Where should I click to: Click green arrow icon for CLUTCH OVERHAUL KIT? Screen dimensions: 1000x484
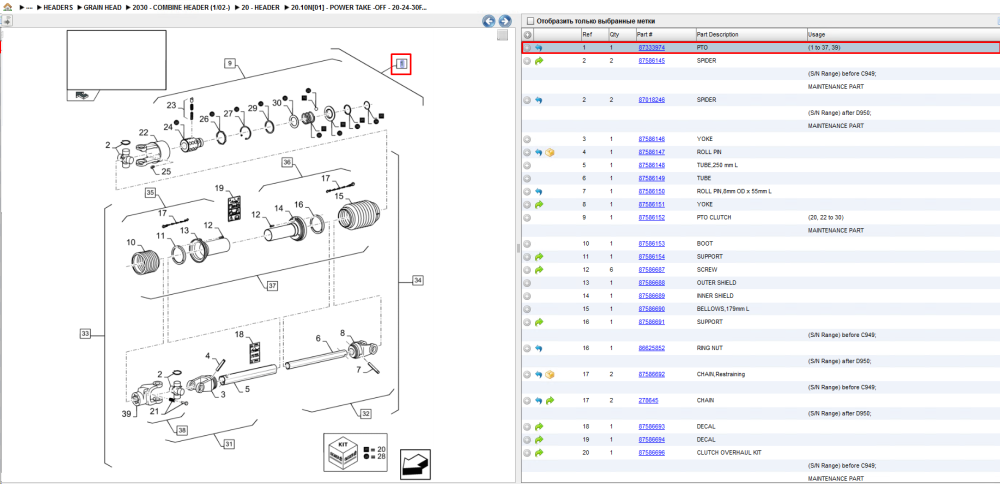539,453
